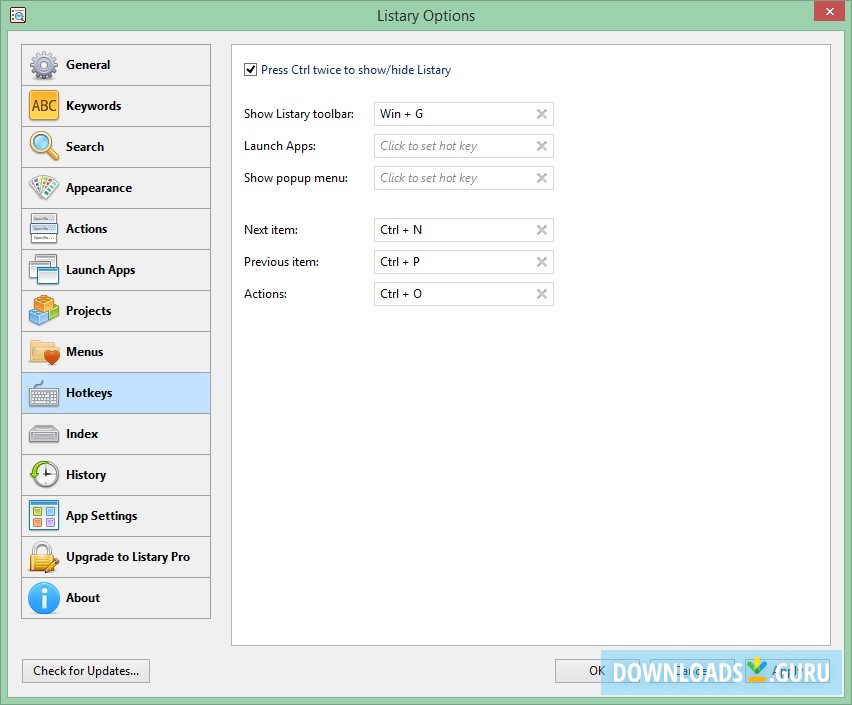Click the App Settings grid icon
The width and height of the screenshot is (852, 705).
click(43, 515)
